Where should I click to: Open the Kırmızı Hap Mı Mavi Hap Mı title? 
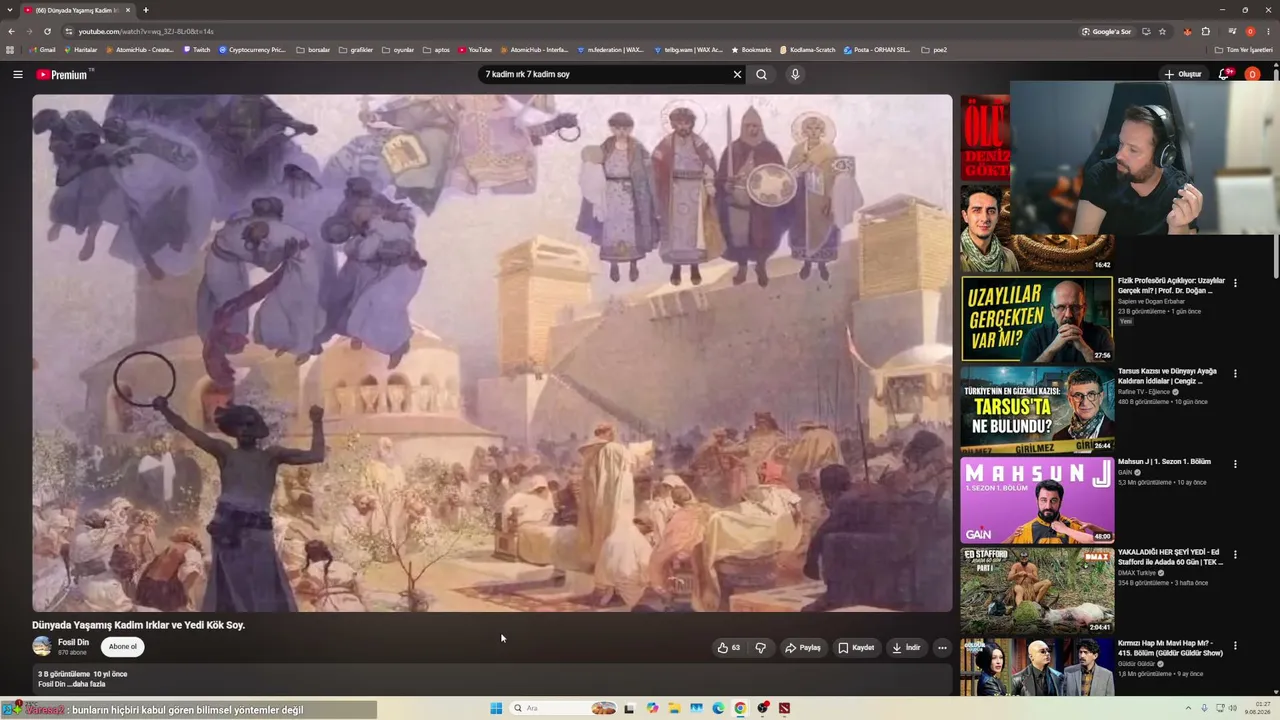pyautogui.click(x=1170, y=647)
